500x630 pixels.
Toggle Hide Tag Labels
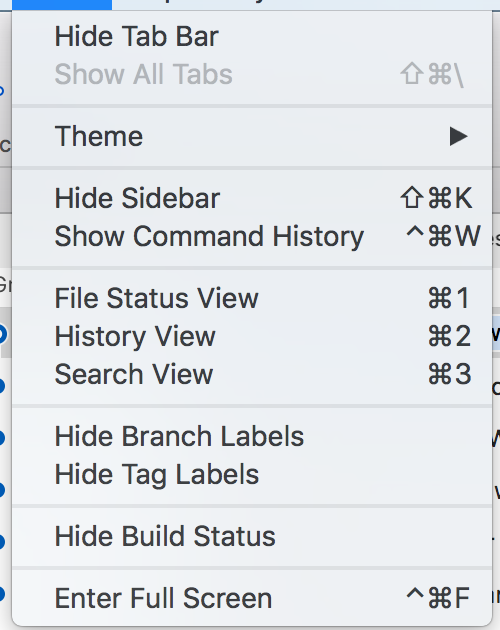(252, 475)
